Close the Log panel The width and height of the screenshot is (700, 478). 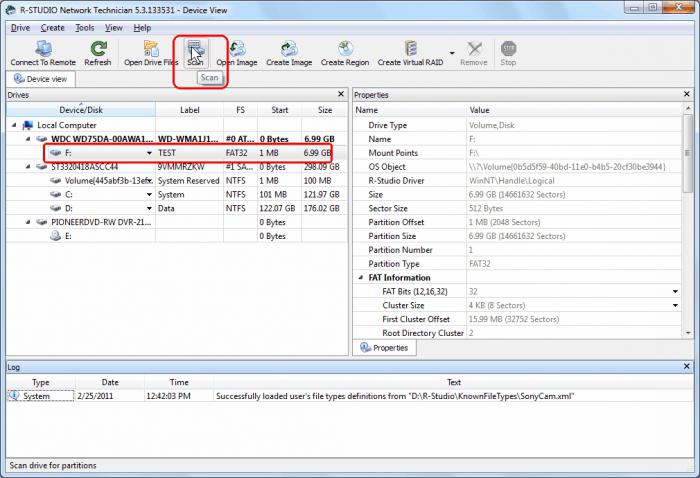(687, 366)
